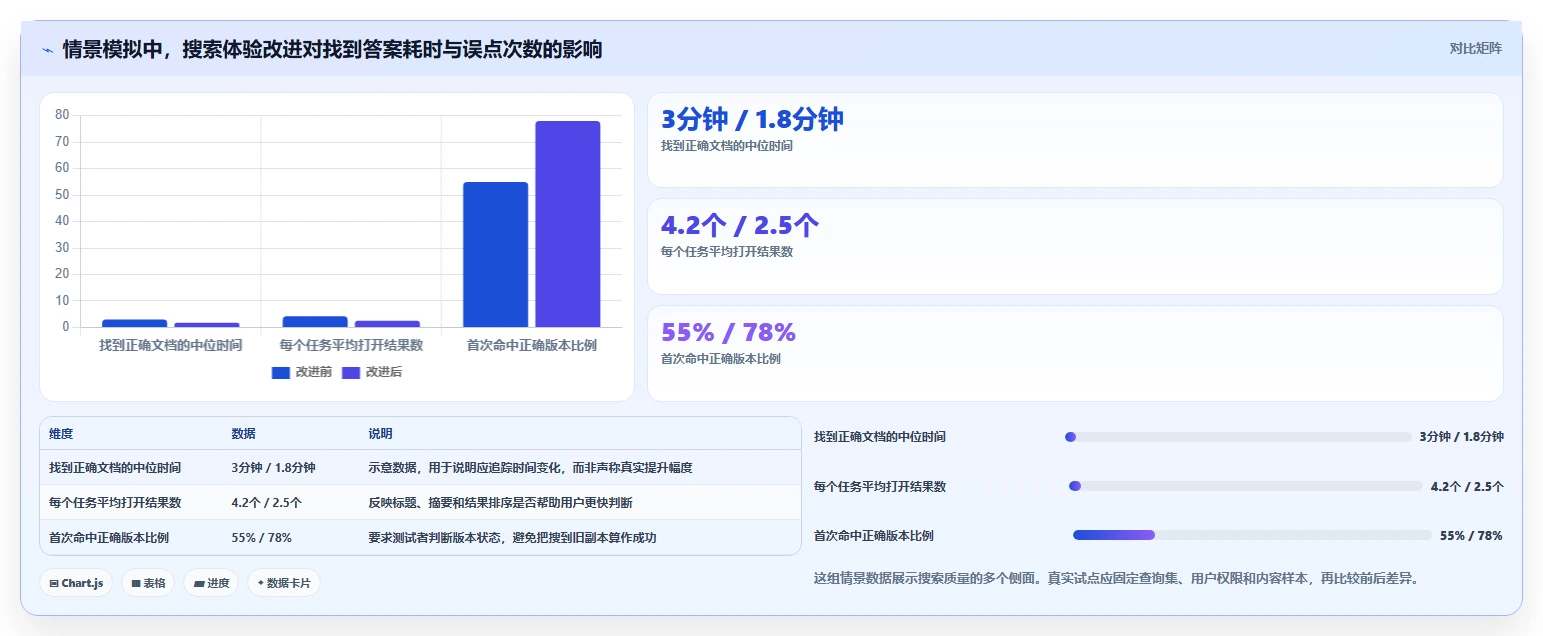The height and width of the screenshot is (636, 1543).
Task: Click the progress value 55% / 78%
Action: point(1471,536)
